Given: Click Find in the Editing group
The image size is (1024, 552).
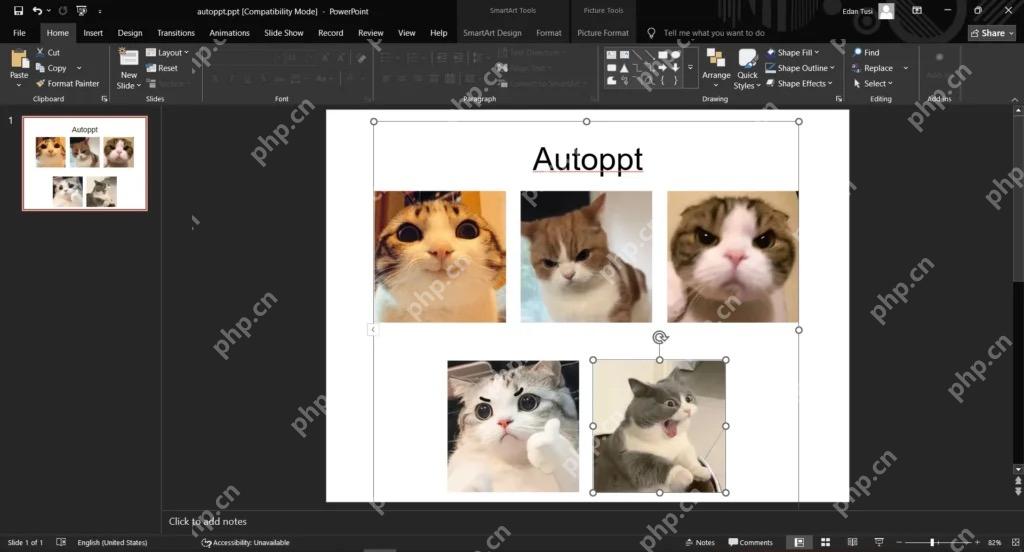Looking at the screenshot, I should 866,52.
